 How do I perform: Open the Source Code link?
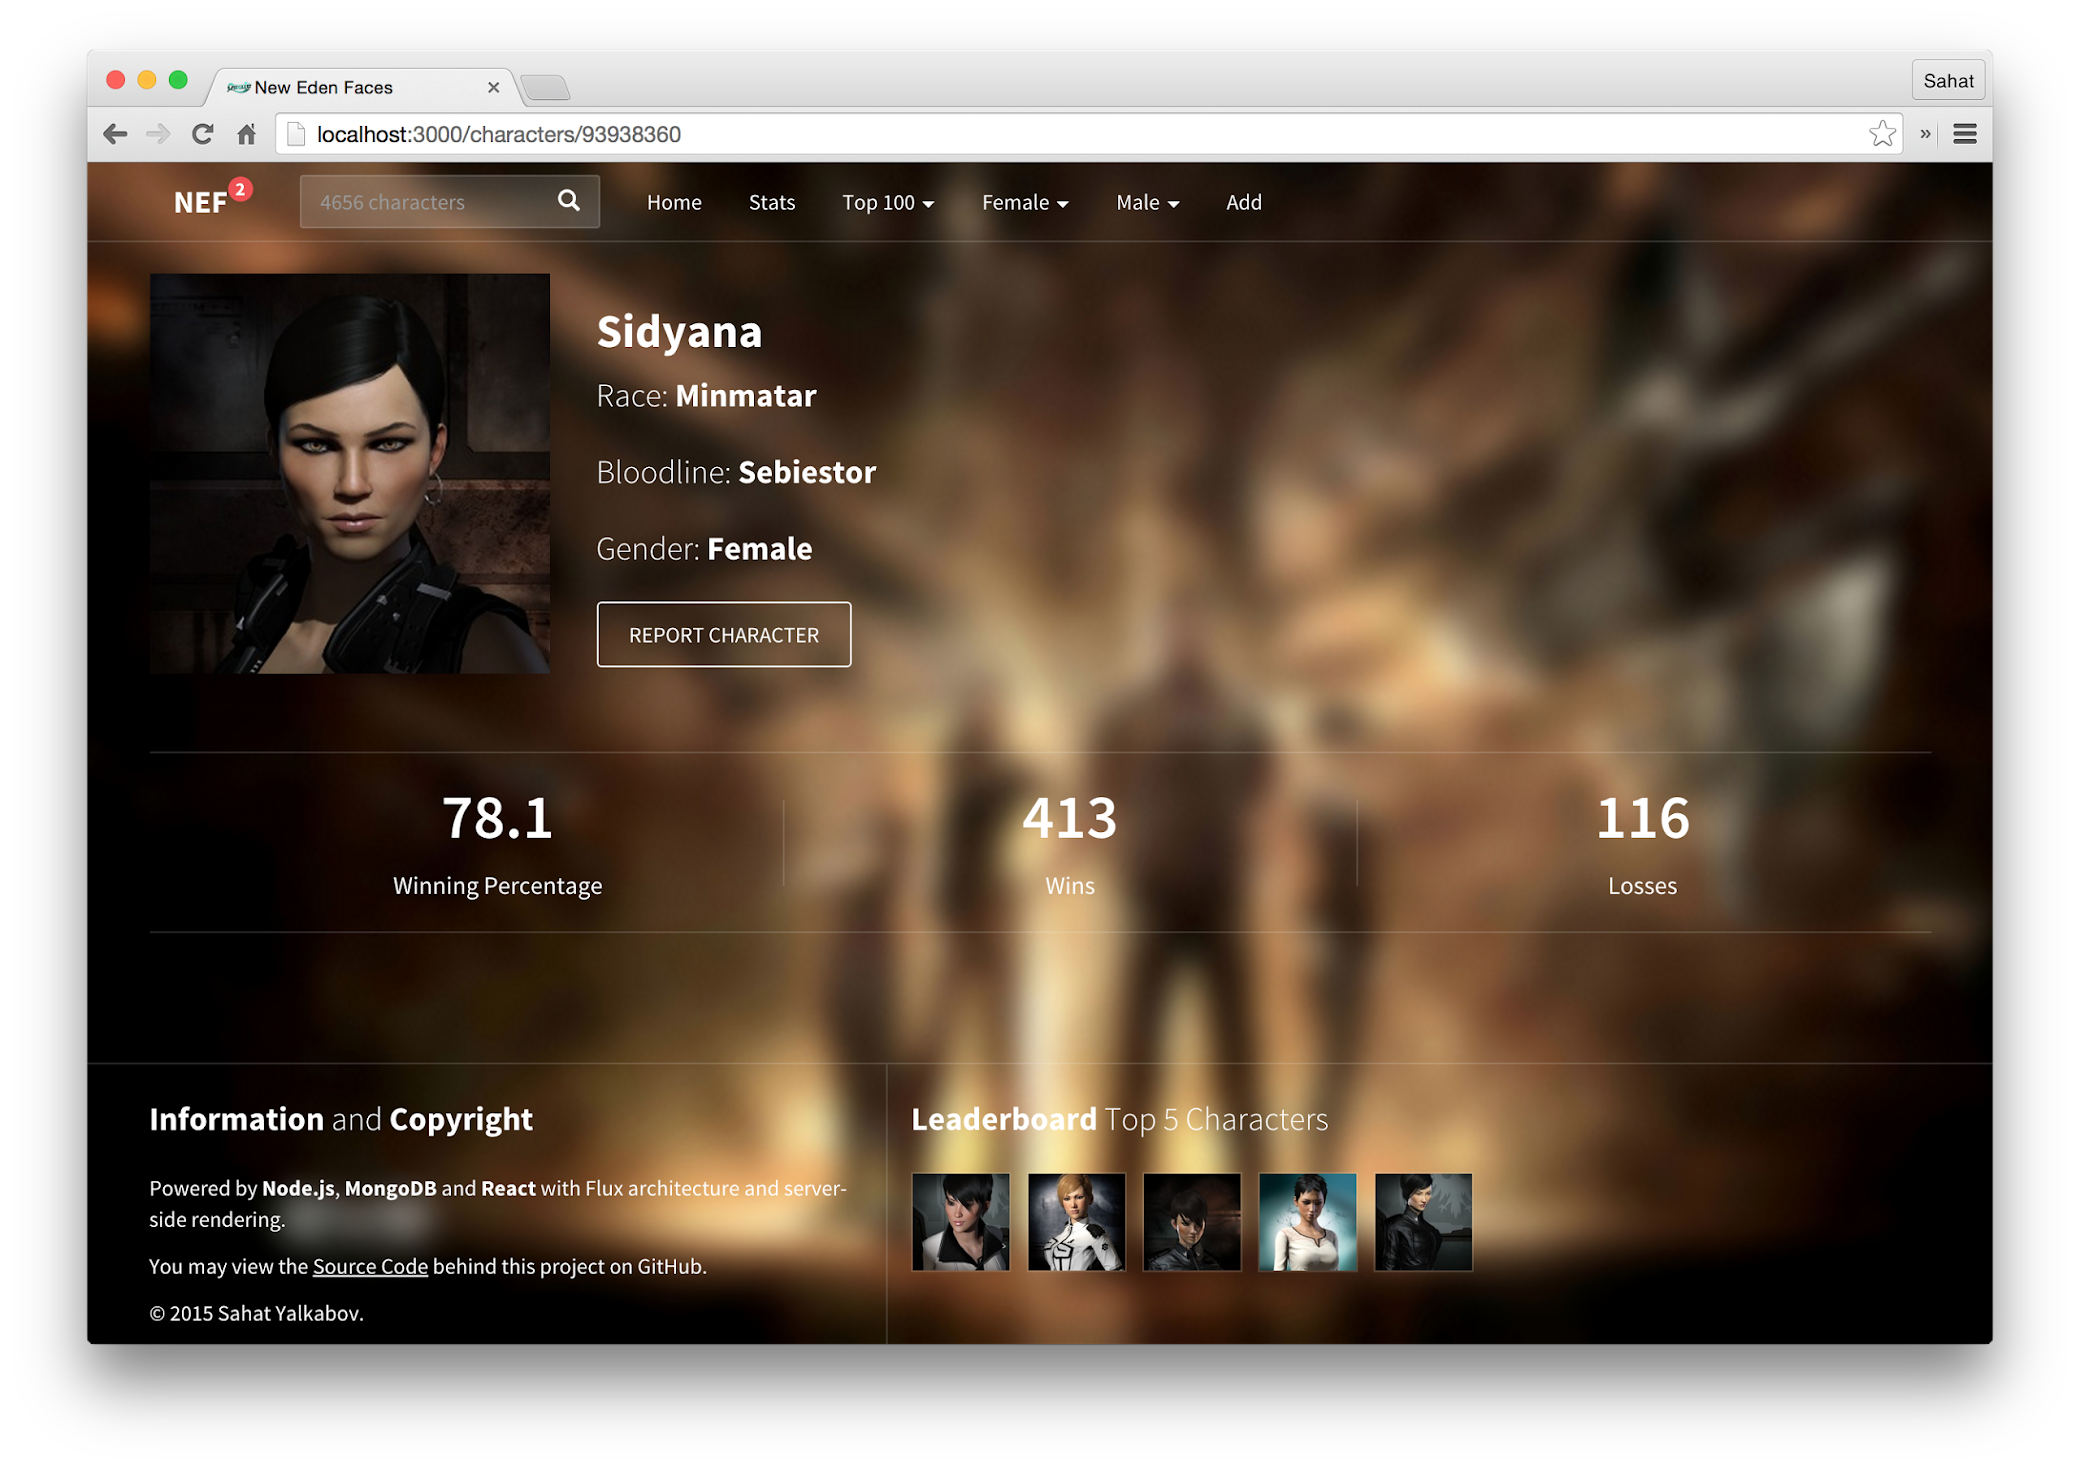coord(370,1266)
